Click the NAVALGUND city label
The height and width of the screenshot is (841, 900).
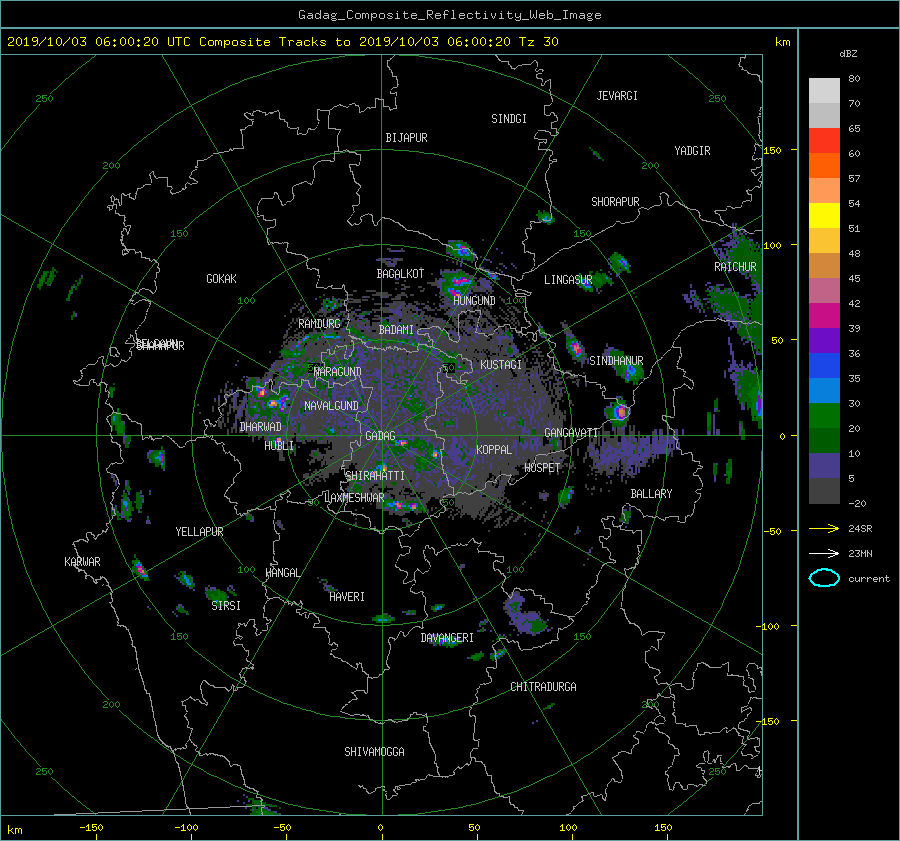[x=331, y=405]
